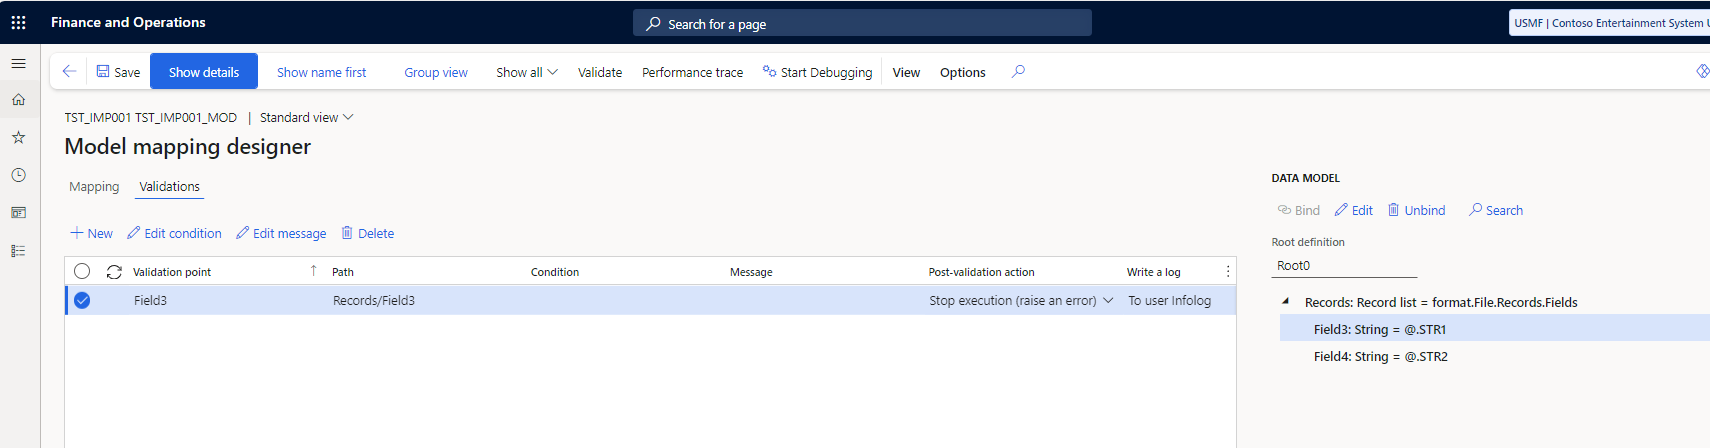Open the Standard view dropdown
This screenshot has height=448, width=1710.
[306, 117]
